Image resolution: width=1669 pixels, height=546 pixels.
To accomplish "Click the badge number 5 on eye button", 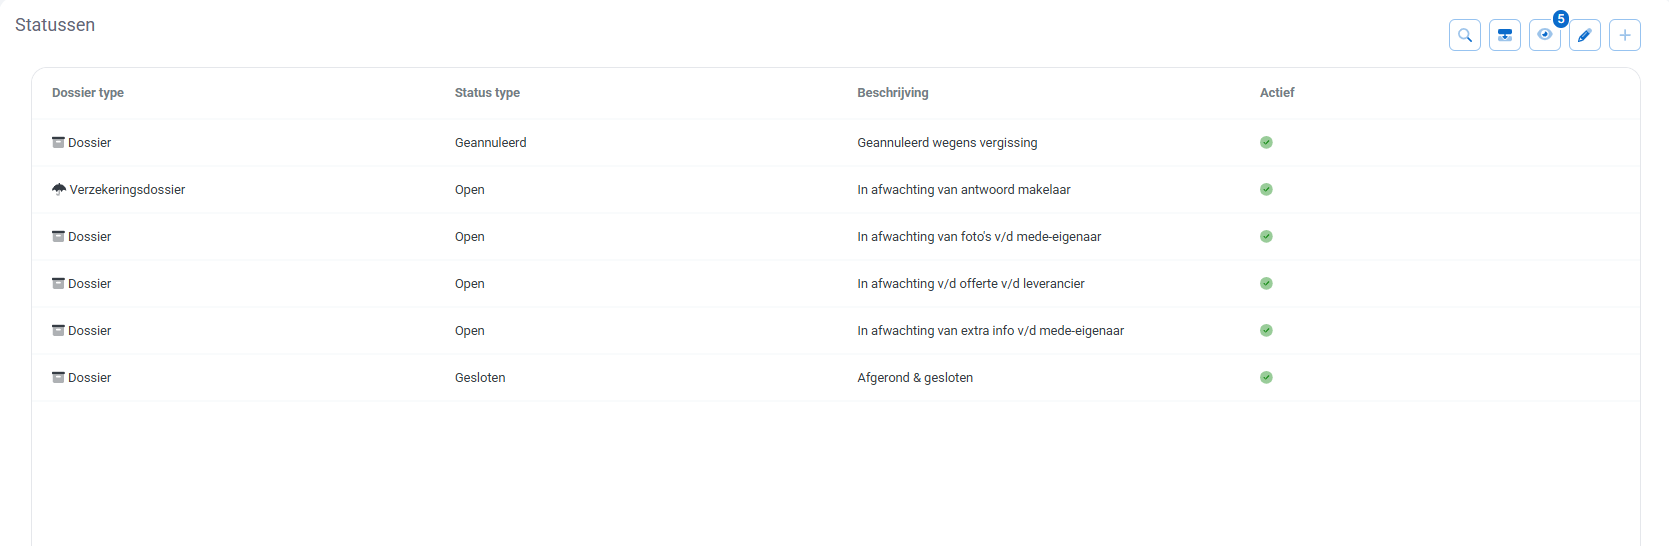I will (x=1560, y=19).
